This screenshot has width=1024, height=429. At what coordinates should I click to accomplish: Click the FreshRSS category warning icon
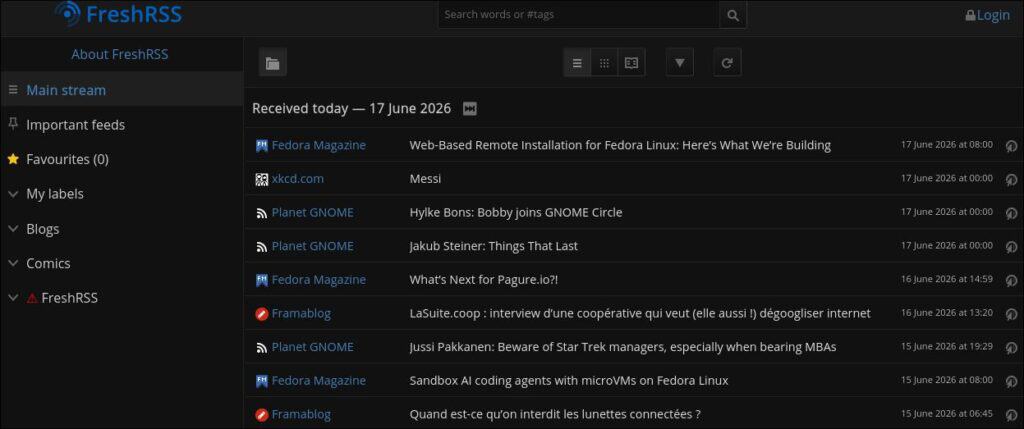tap(32, 298)
